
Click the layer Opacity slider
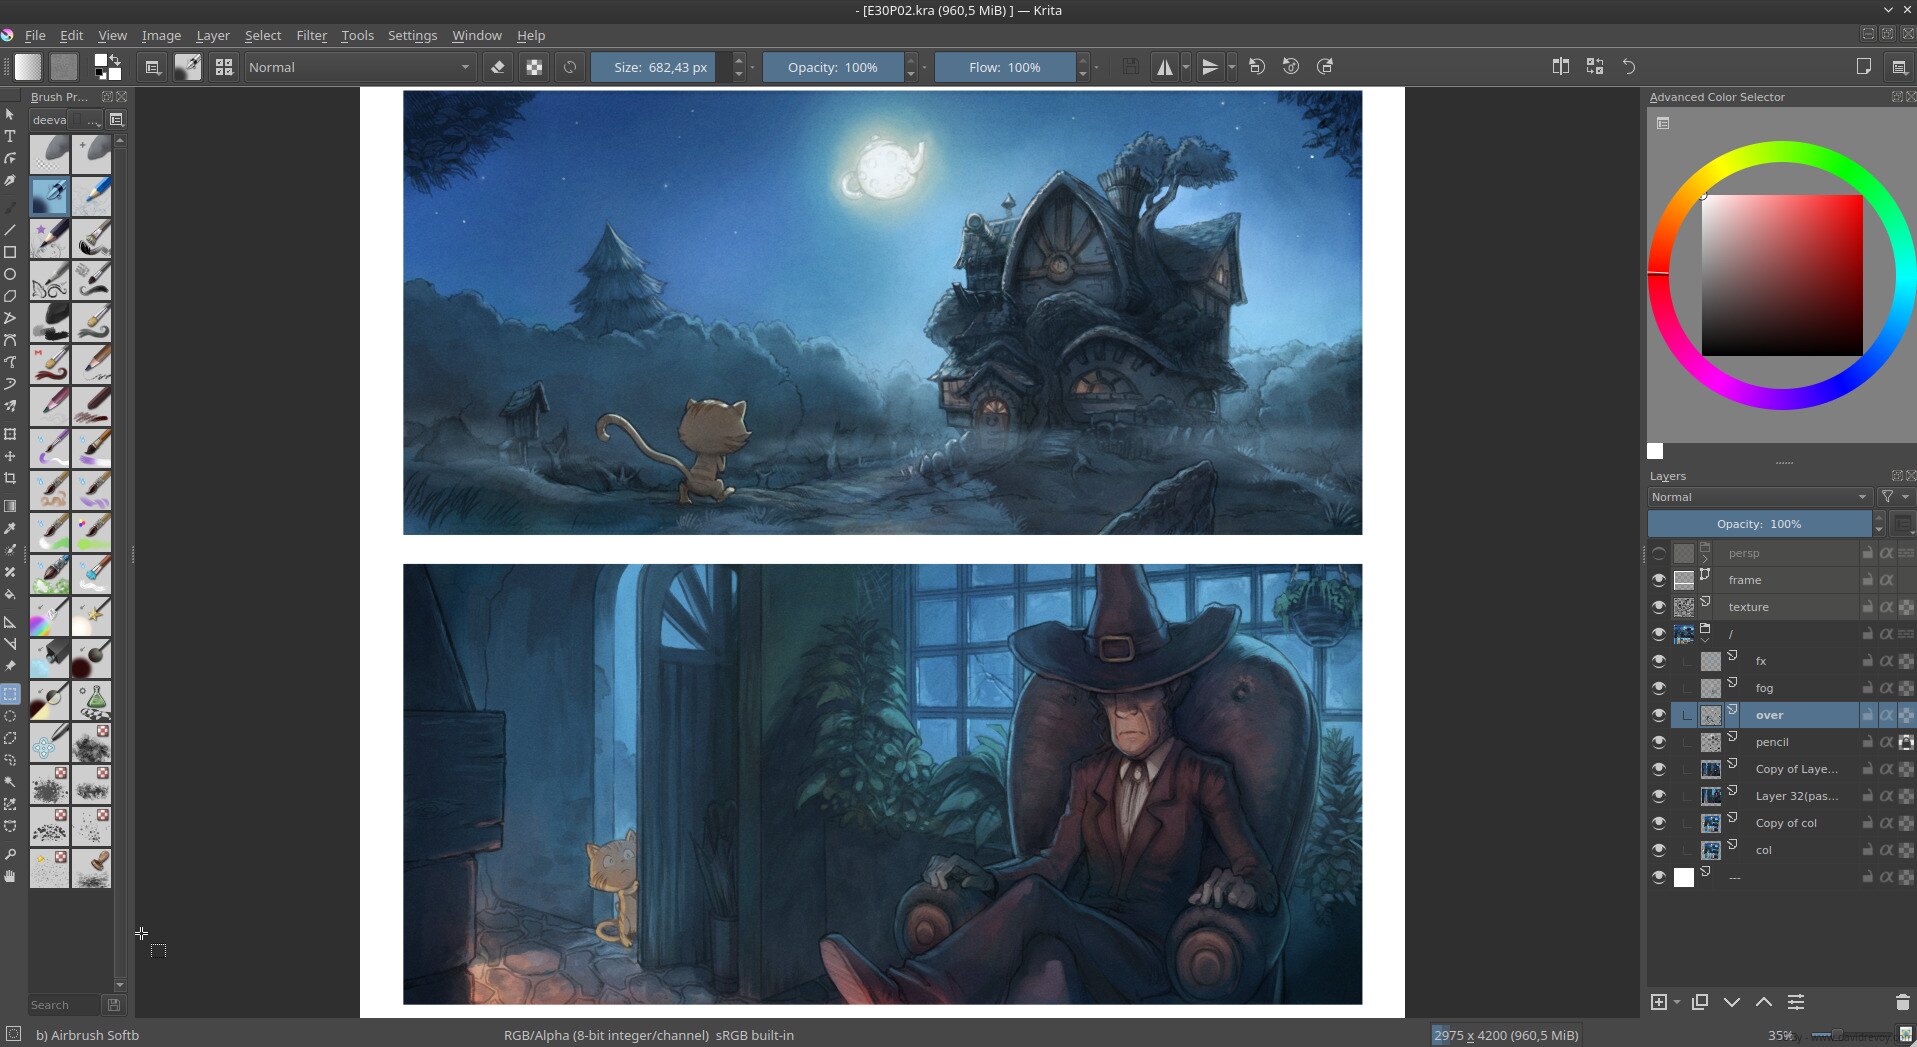pyautogui.click(x=1758, y=524)
